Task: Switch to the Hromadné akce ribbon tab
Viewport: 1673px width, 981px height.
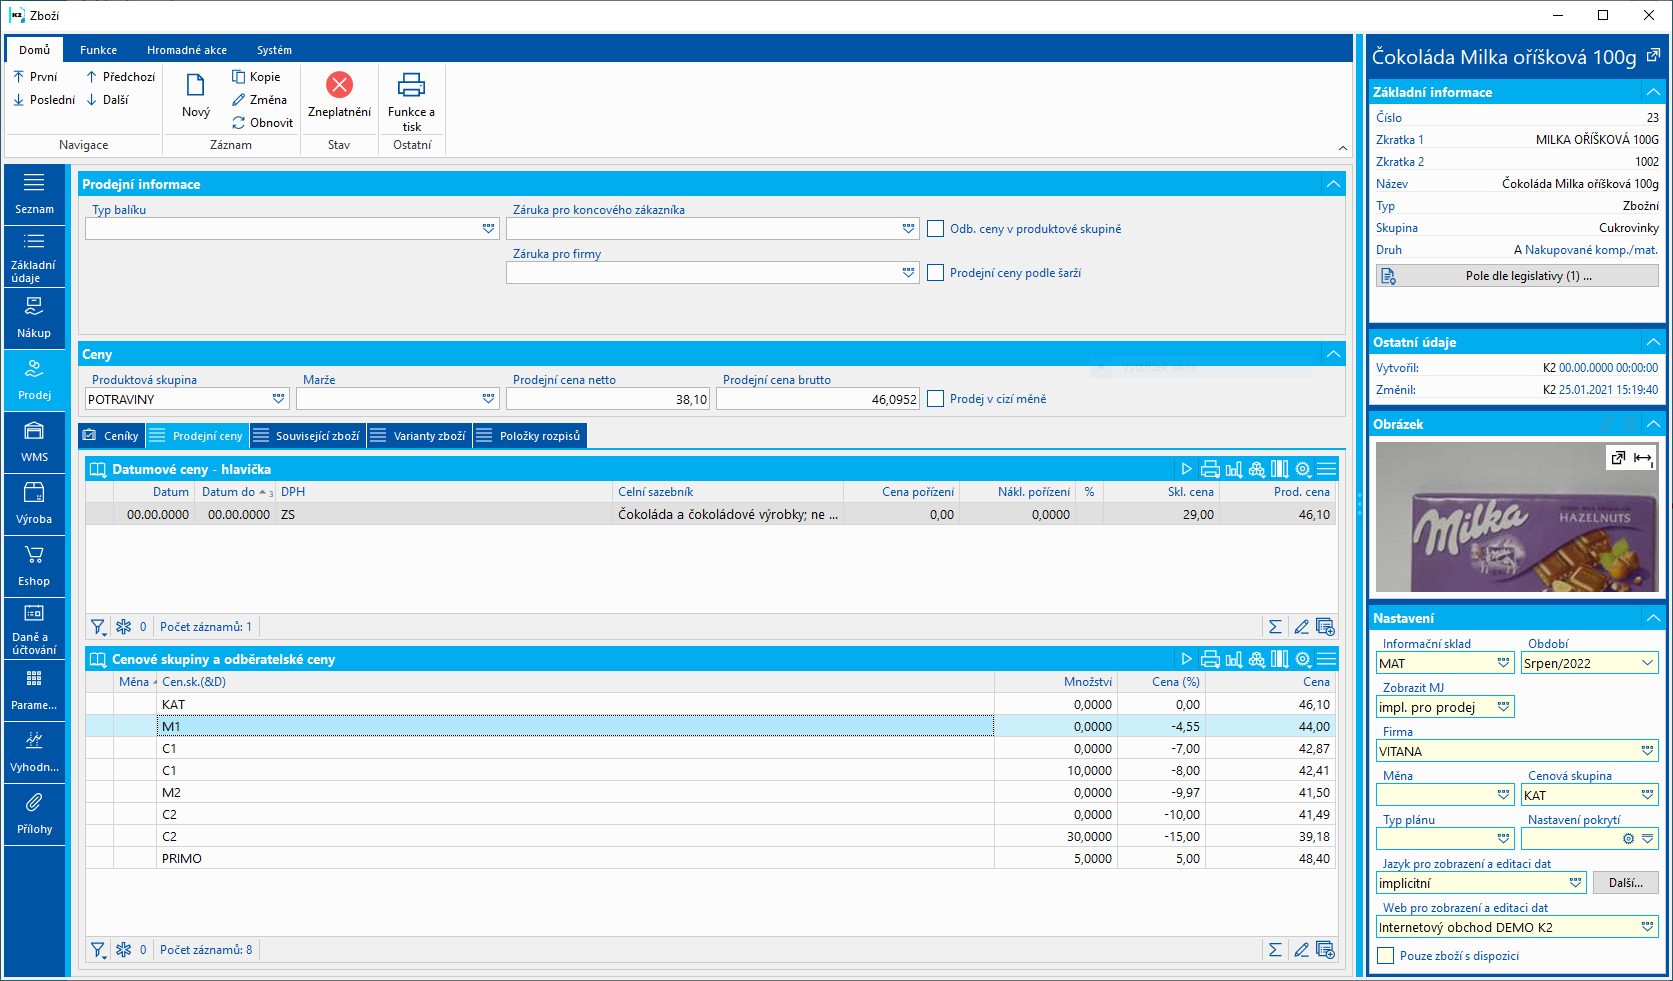Action: pyautogui.click(x=186, y=50)
